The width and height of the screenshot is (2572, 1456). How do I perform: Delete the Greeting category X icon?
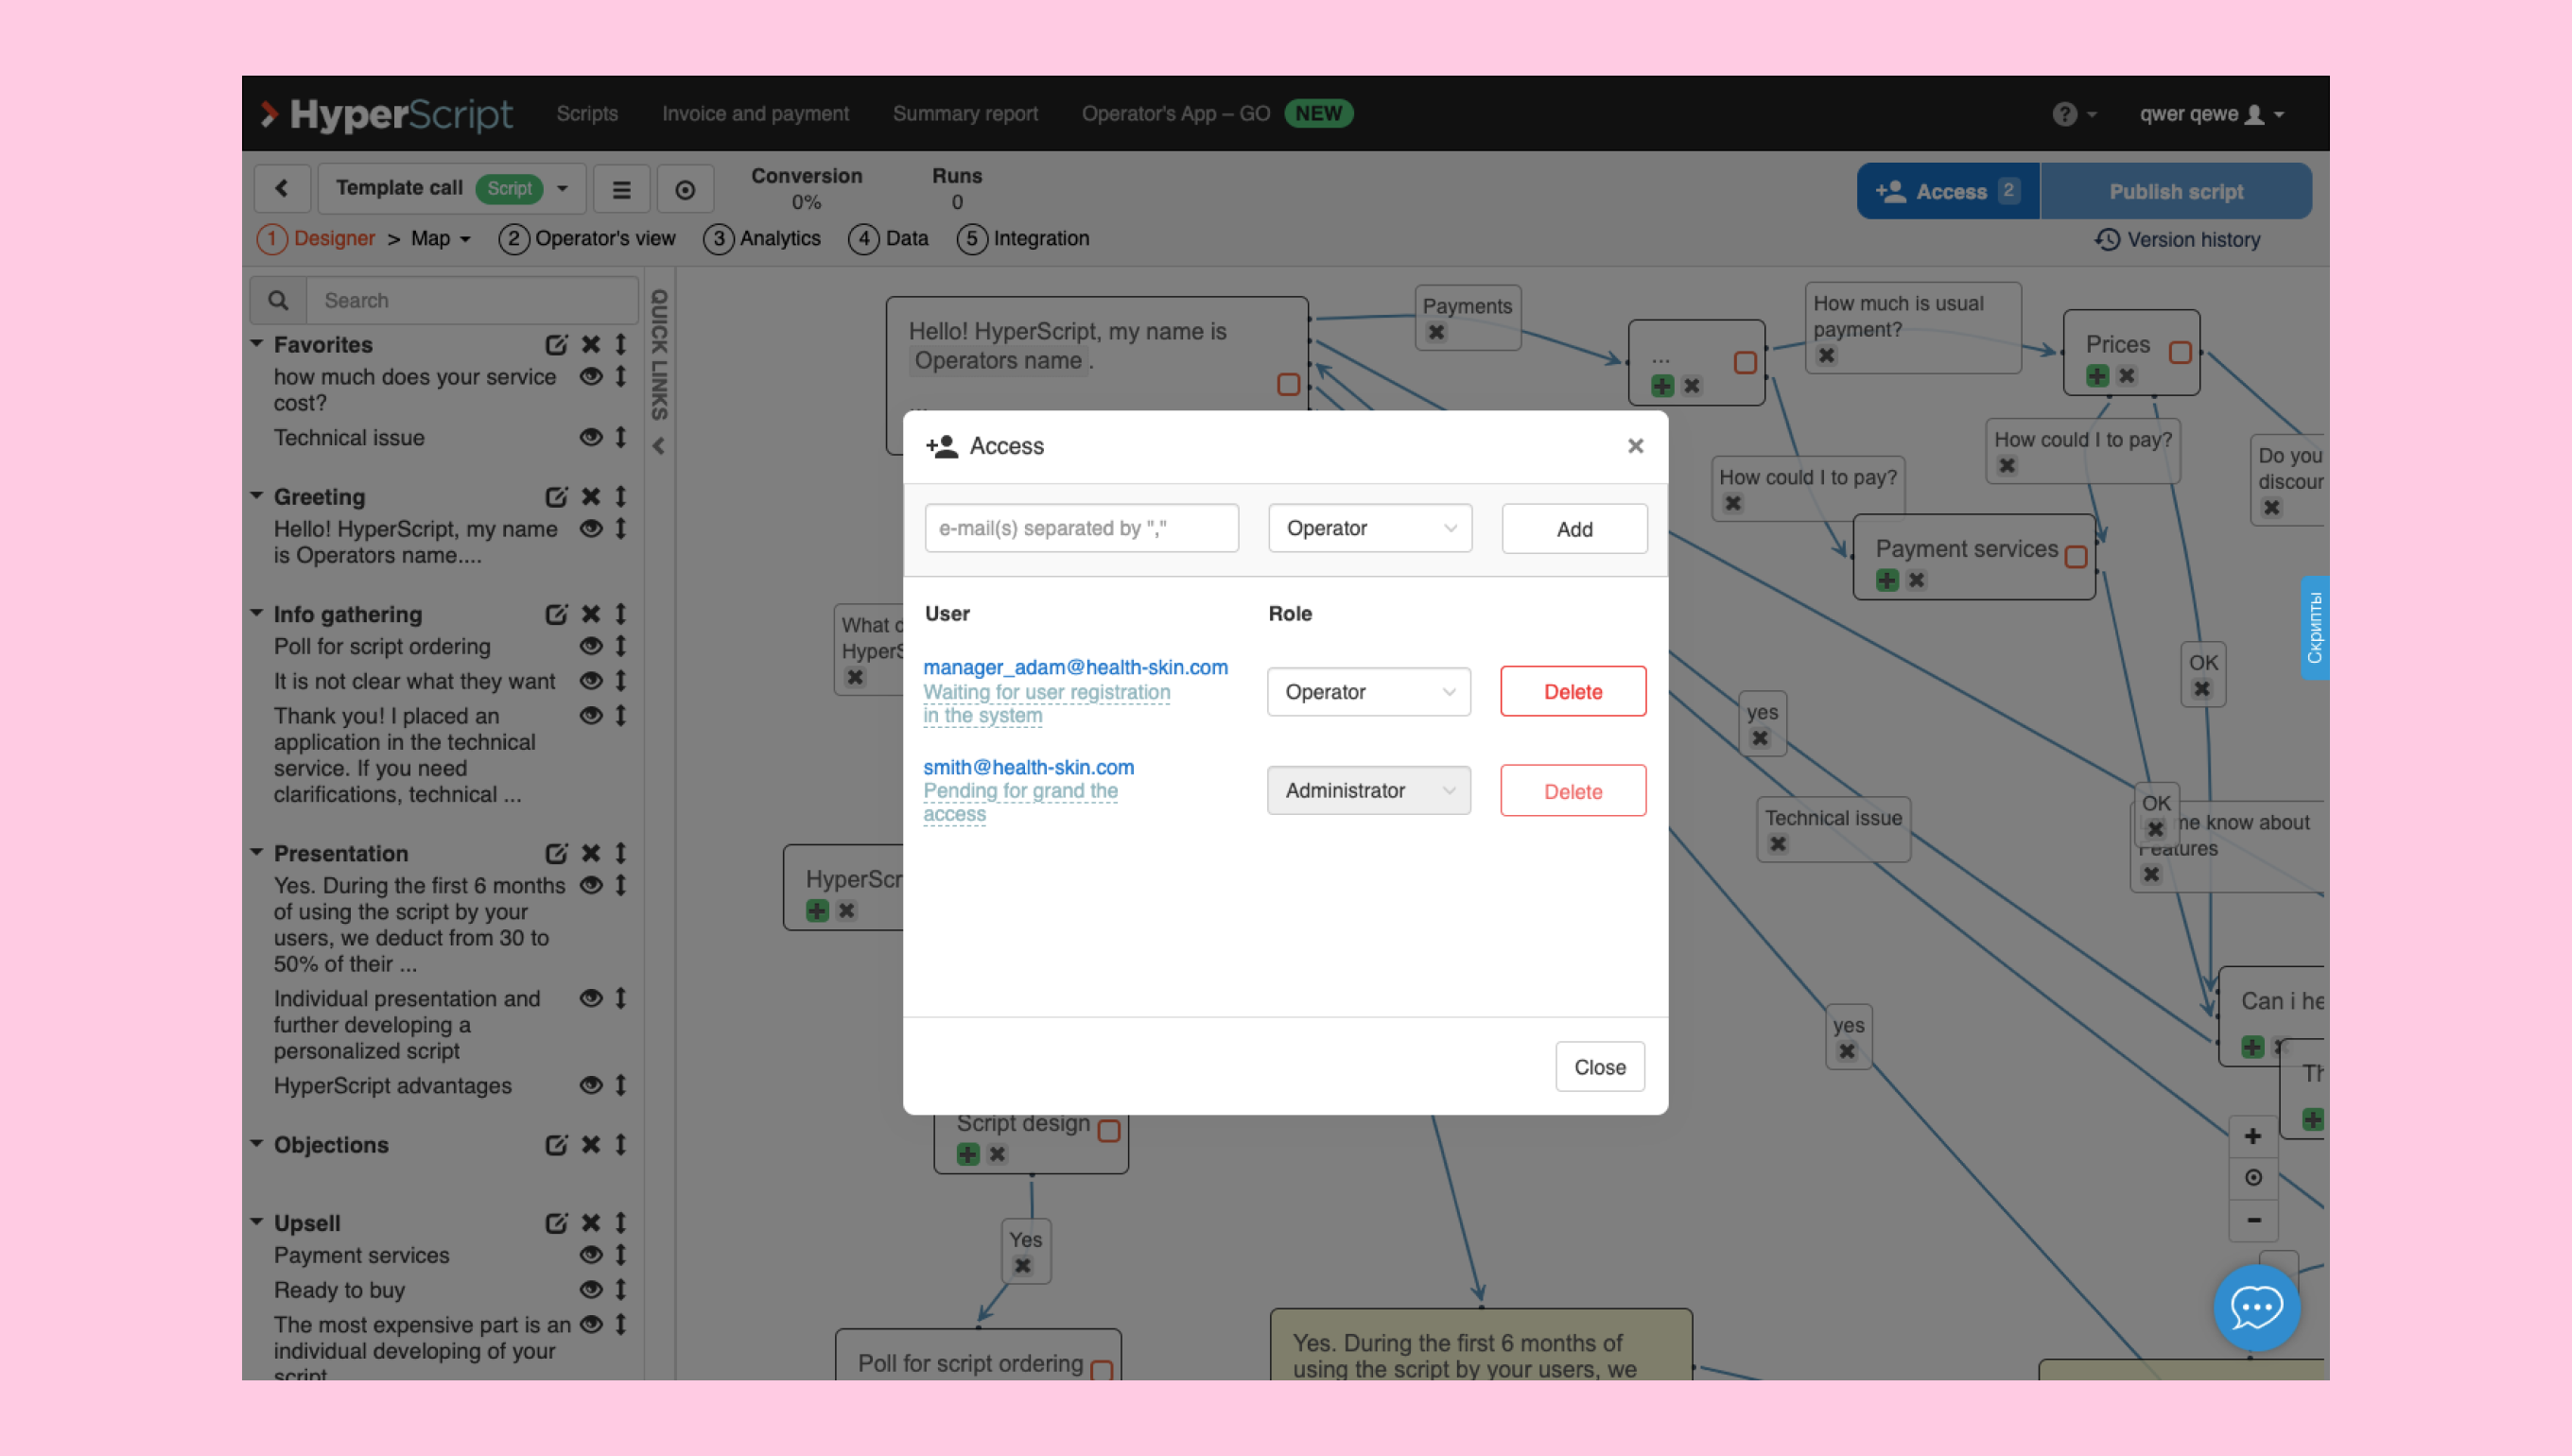coord(590,497)
